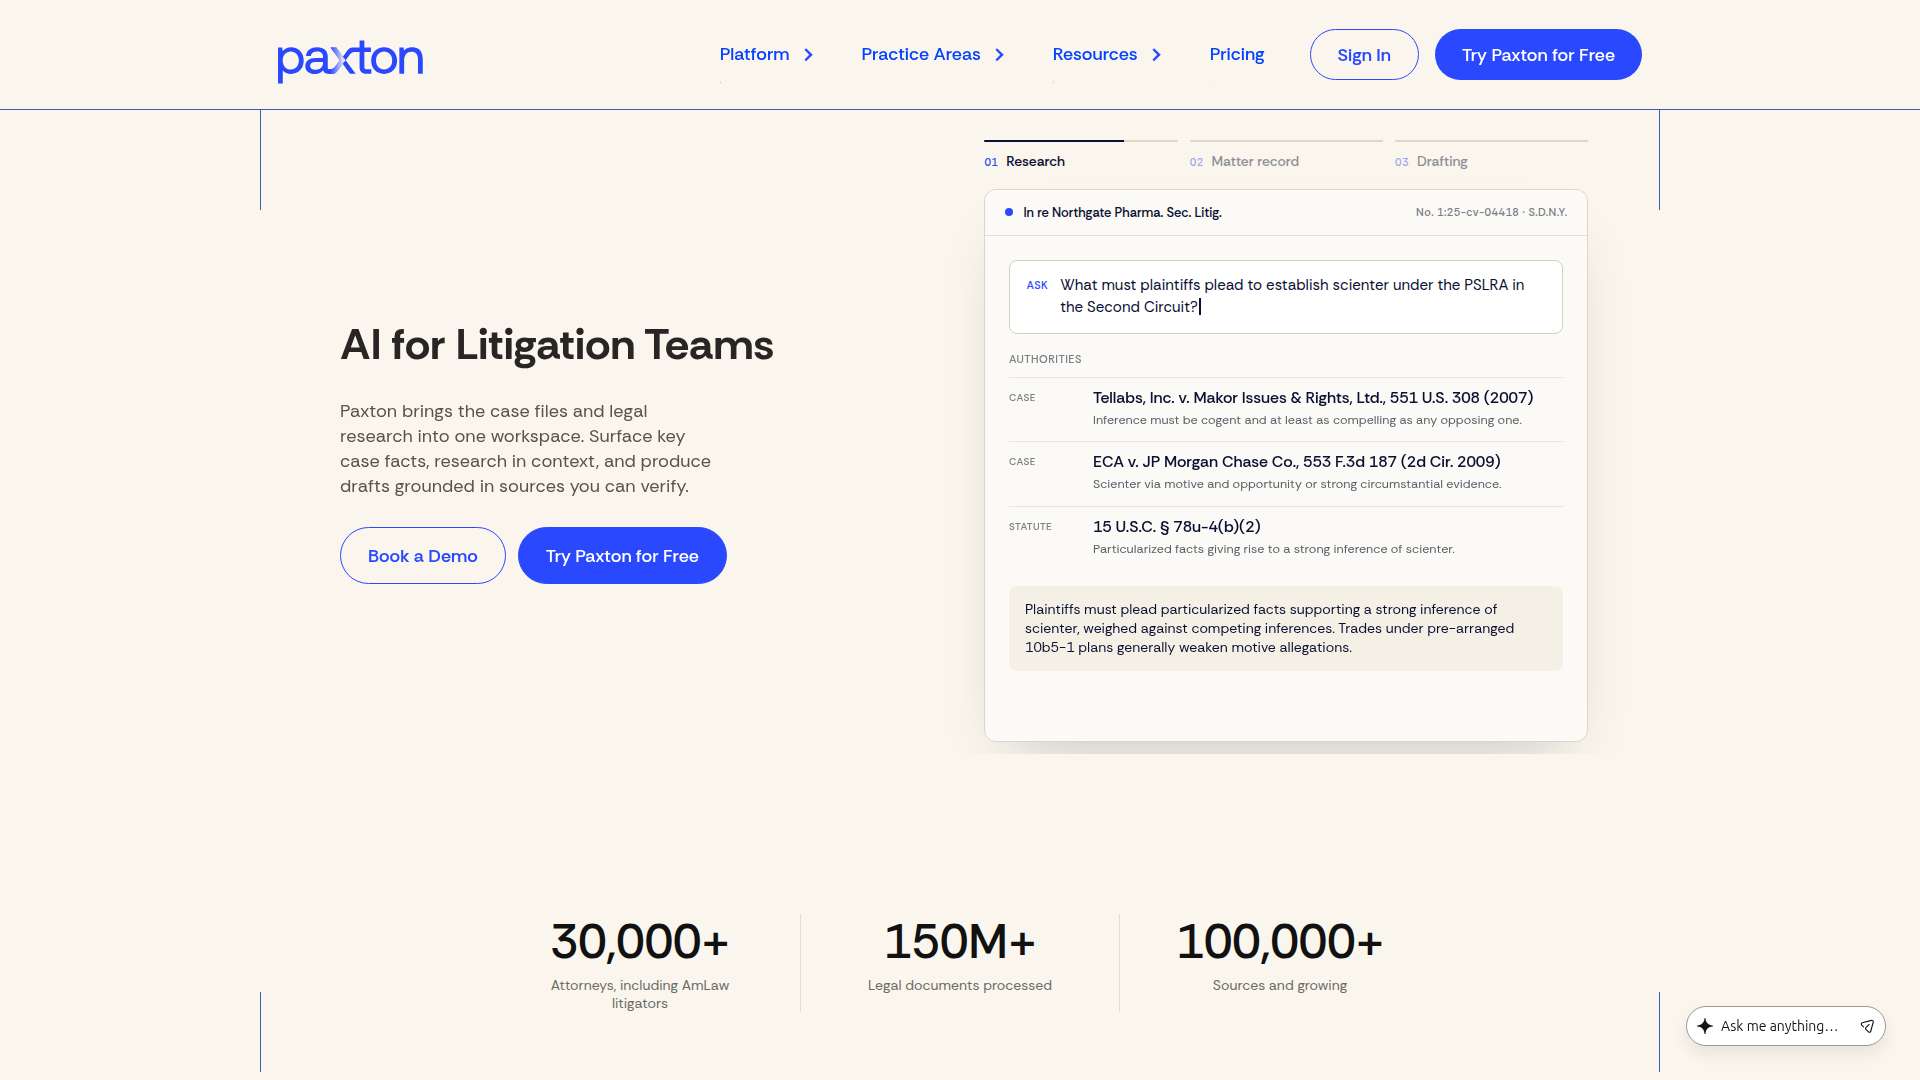1920x1080 pixels.
Task: Click header Try Paxton for Free button
Action: [x=1538, y=55]
